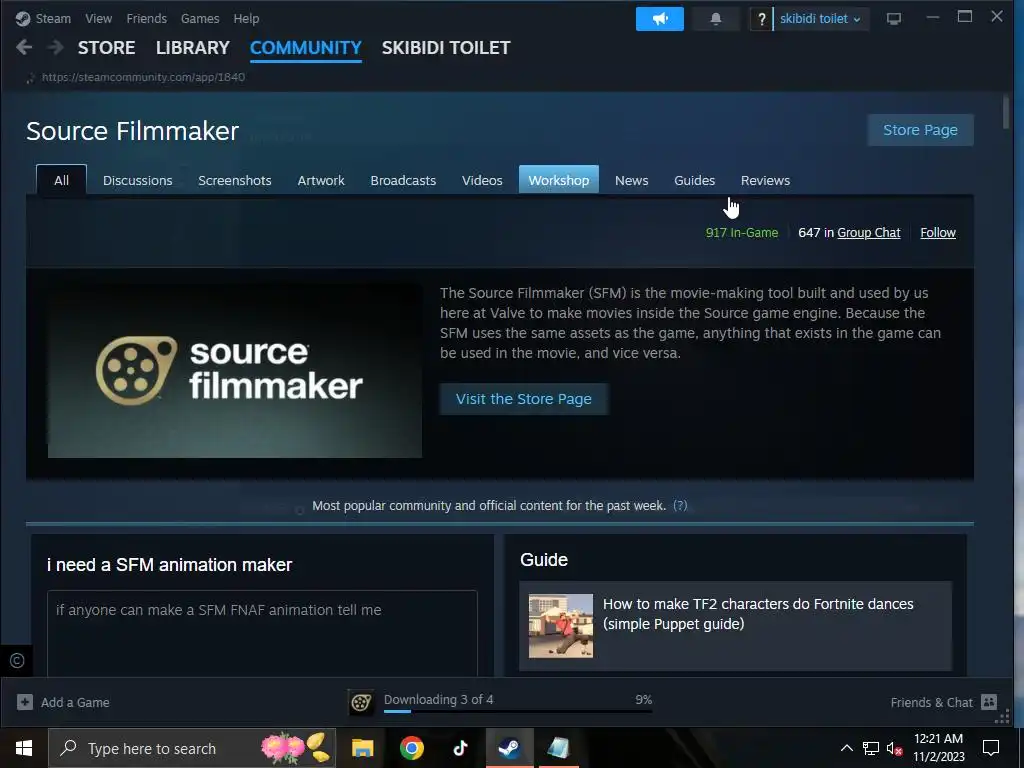1024x768 pixels.
Task: Open the Fortnite dances guide thumbnail
Action: 561,626
